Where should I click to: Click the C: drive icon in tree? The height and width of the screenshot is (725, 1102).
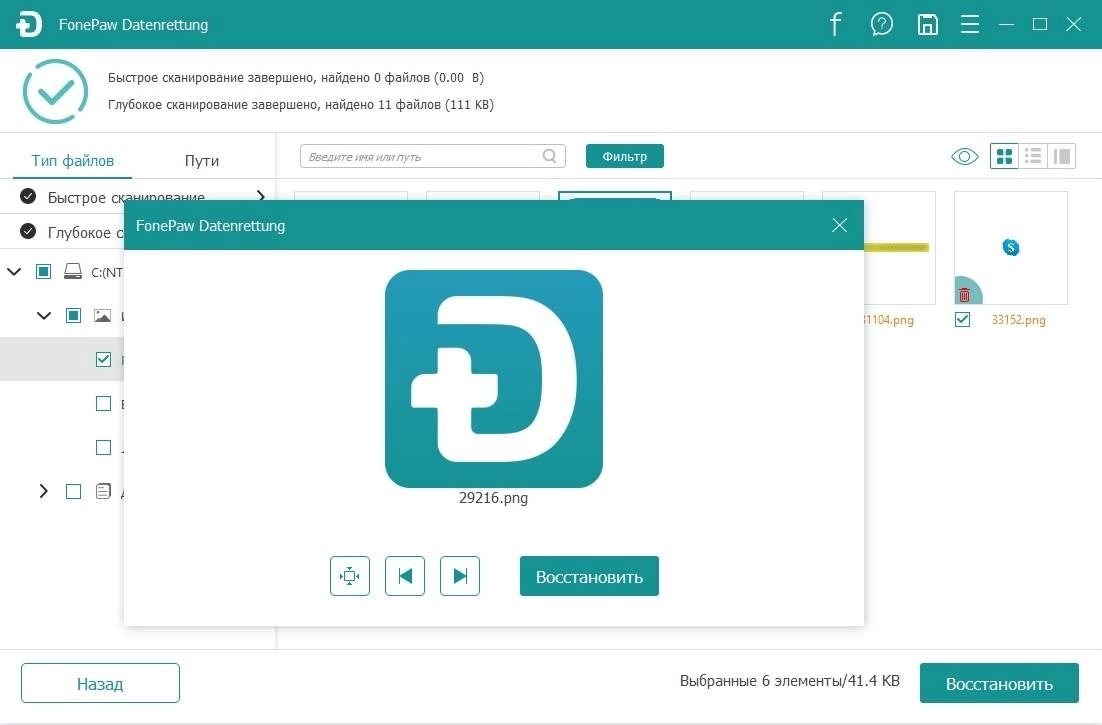pyautogui.click(x=73, y=272)
